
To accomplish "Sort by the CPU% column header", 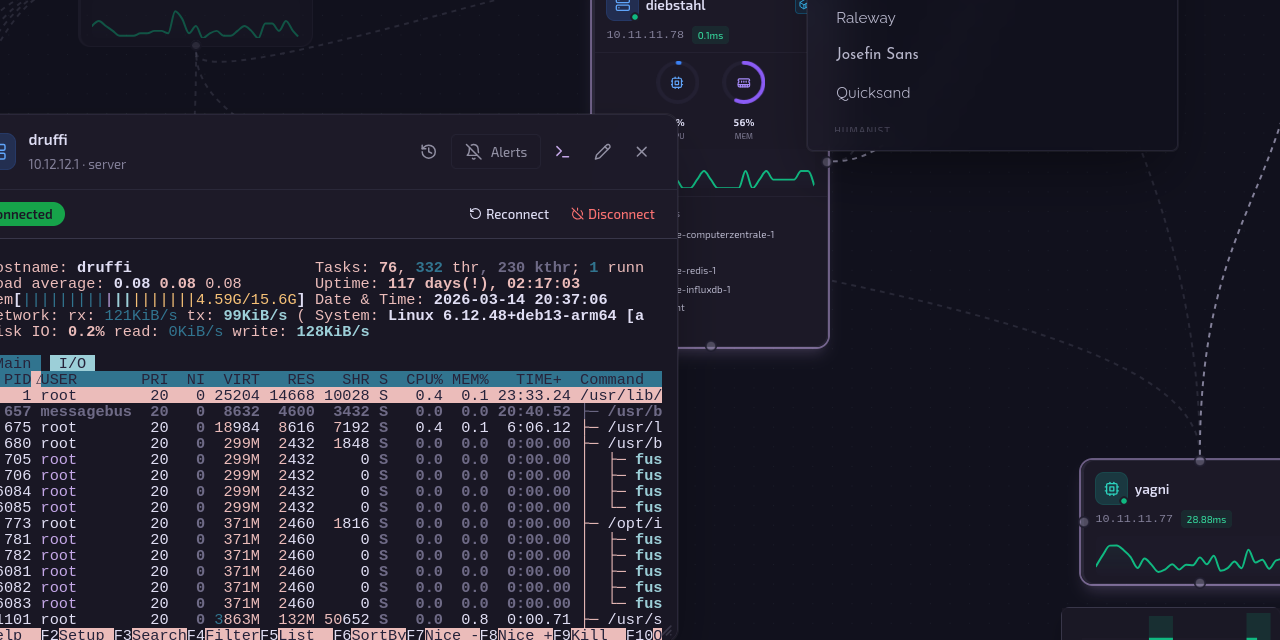I will 424,380.
